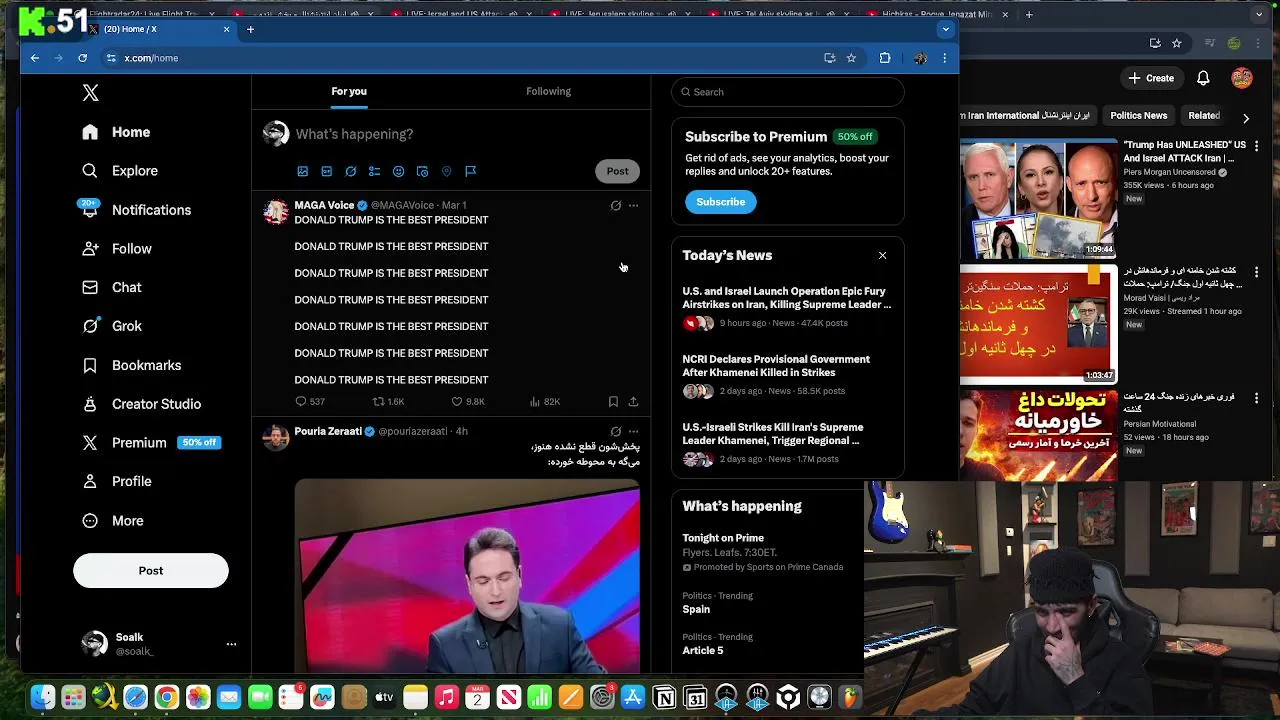This screenshot has height=720, width=1280.
Task: Open more options on Pouria Zeraati post
Action: tap(633, 432)
